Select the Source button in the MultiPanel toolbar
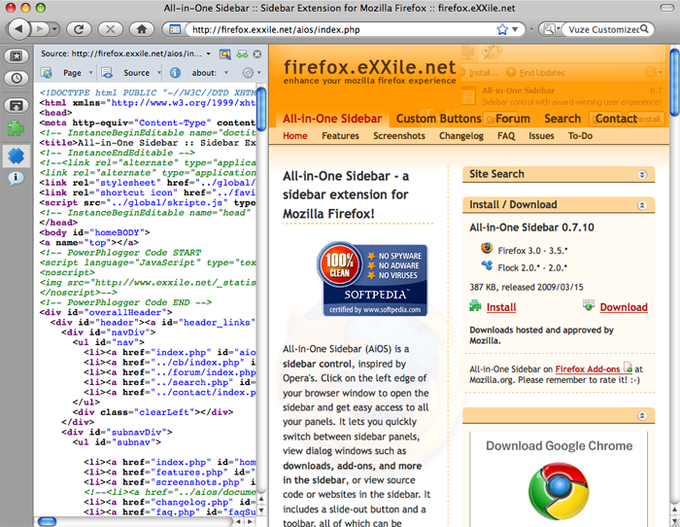This screenshot has height=527, width=680. [136, 73]
